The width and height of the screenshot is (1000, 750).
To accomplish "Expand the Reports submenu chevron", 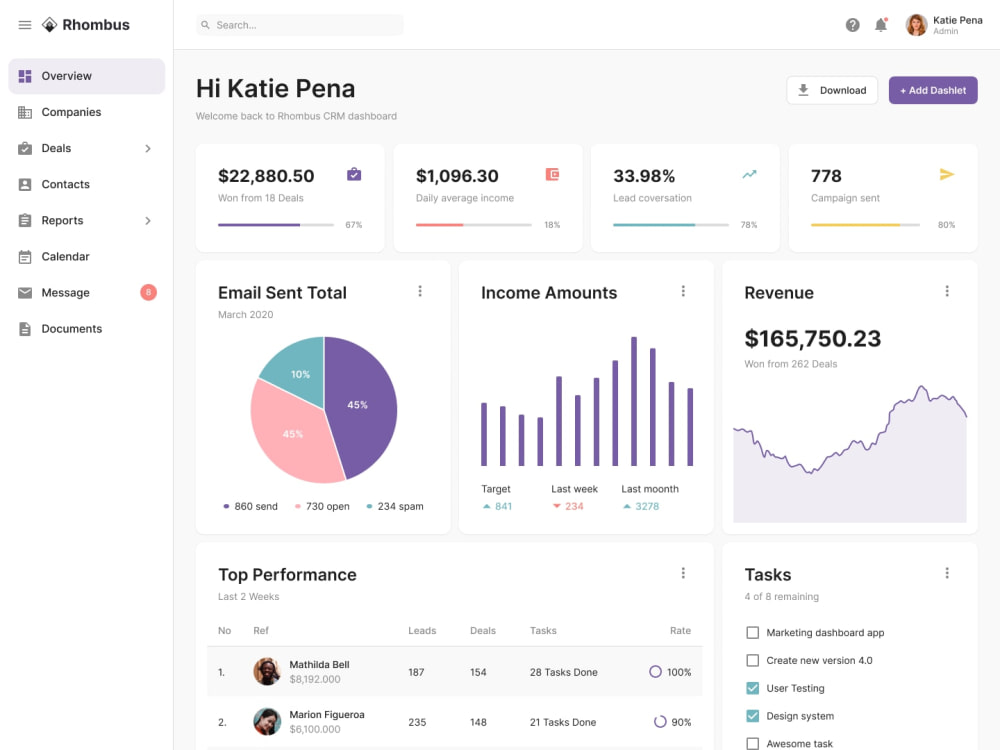I will click(x=148, y=221).
